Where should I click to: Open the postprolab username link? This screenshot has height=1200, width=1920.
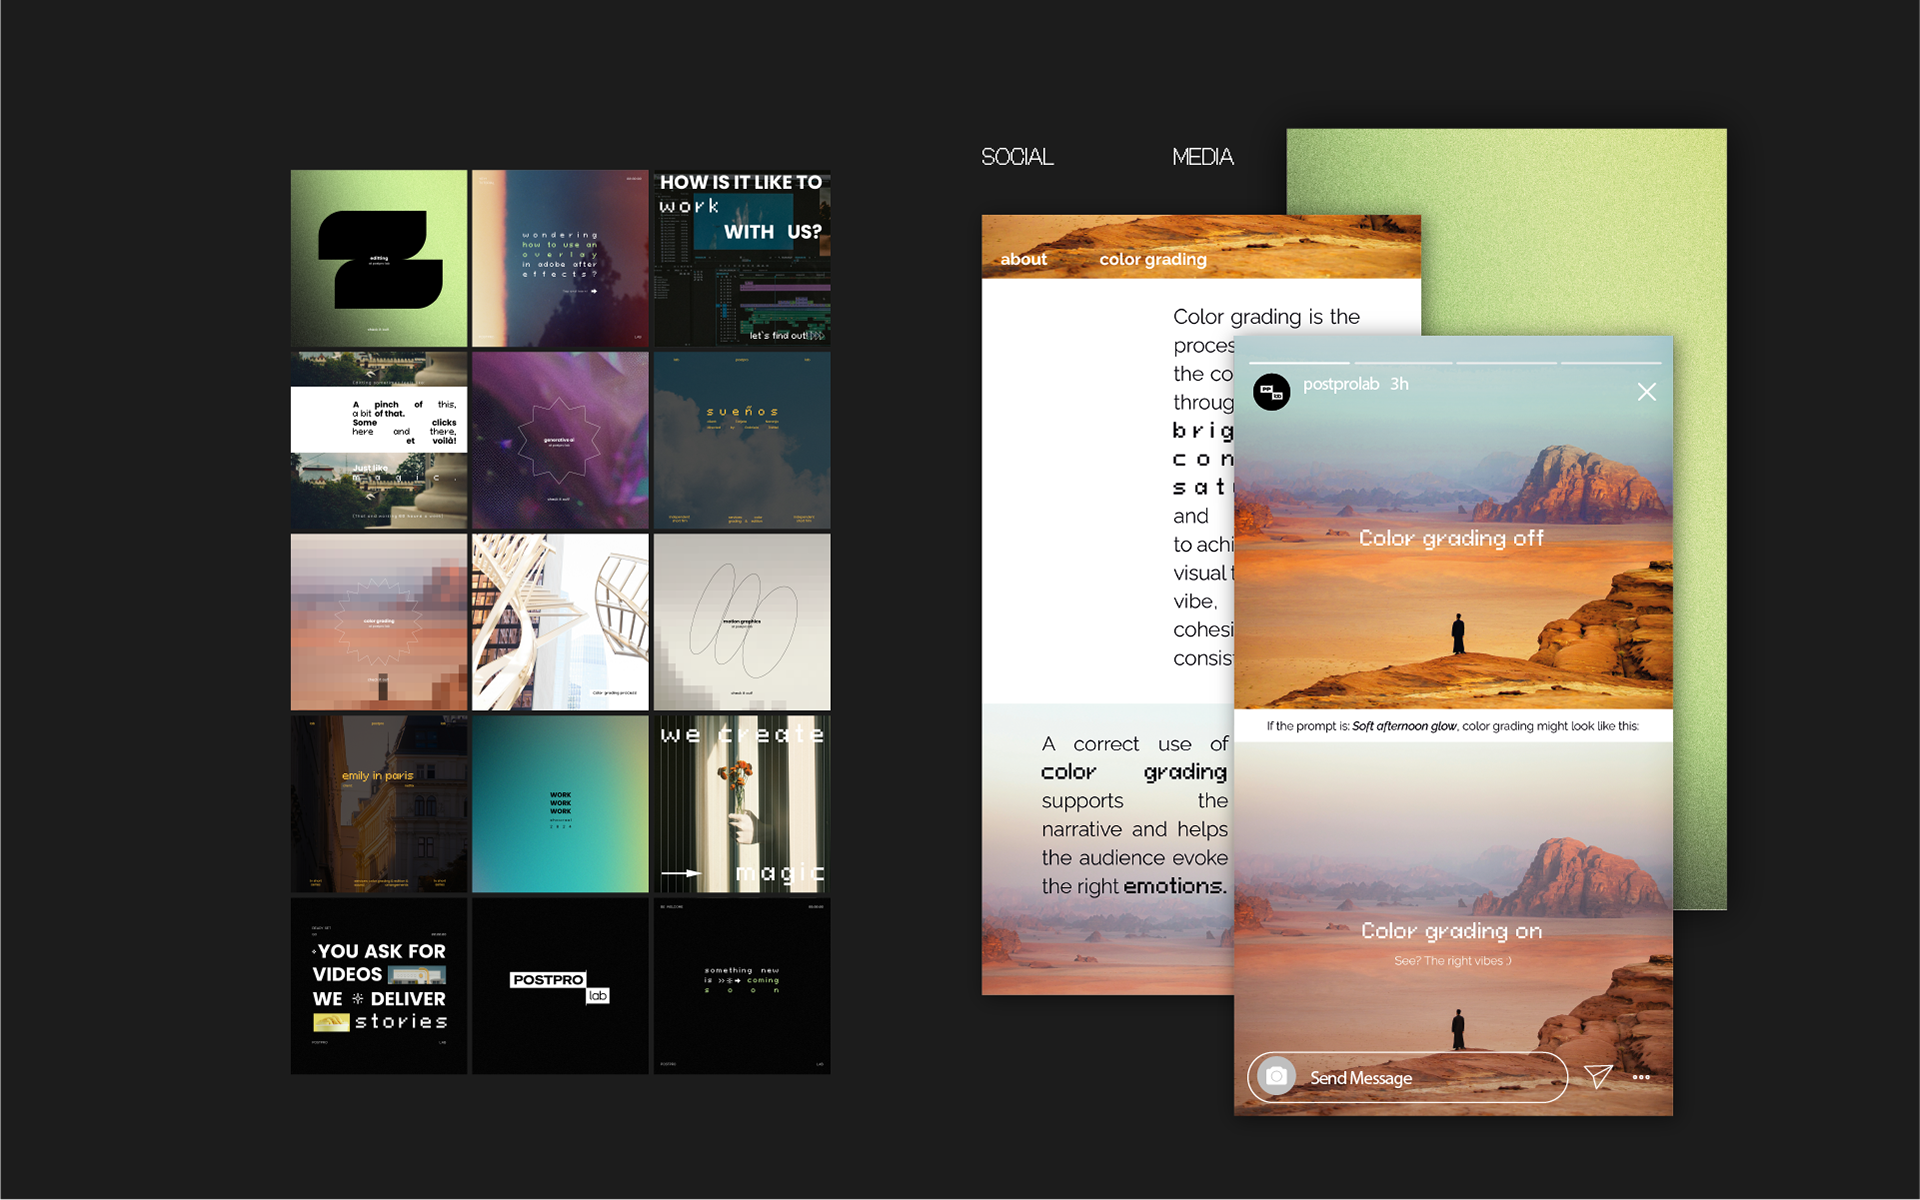tap(1340, 384)
